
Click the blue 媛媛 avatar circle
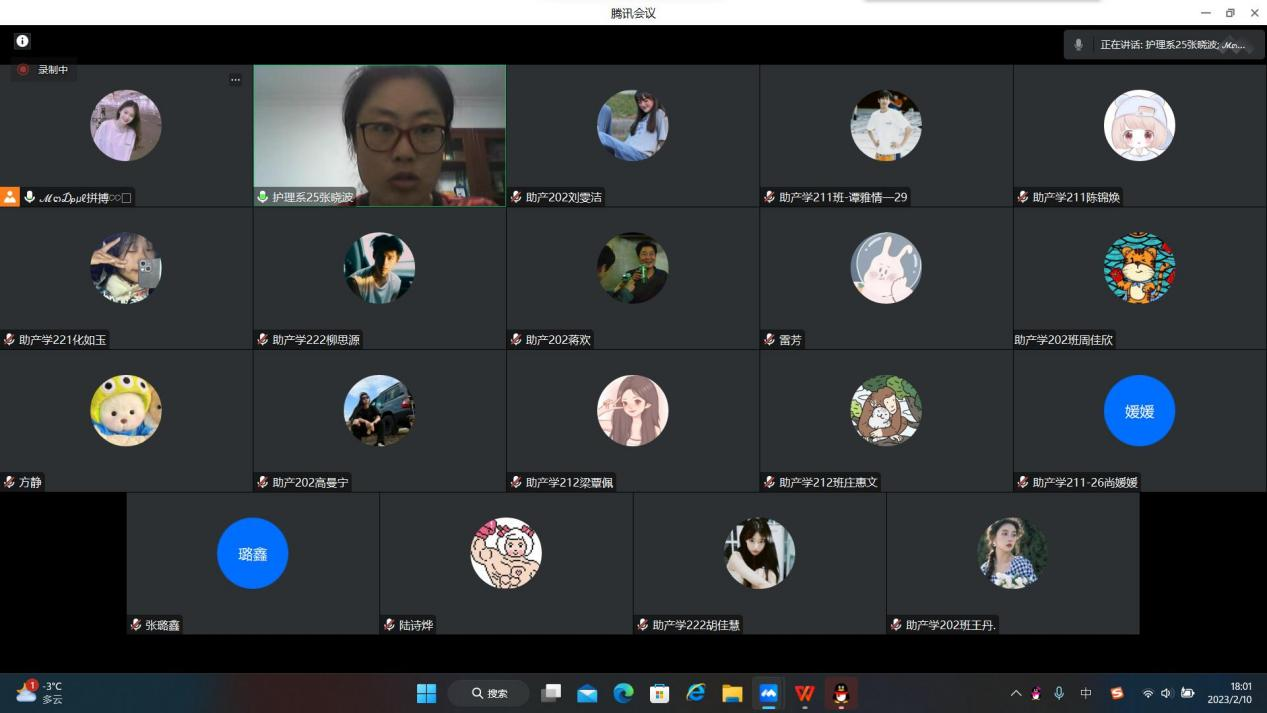[x=1139, y=411]
